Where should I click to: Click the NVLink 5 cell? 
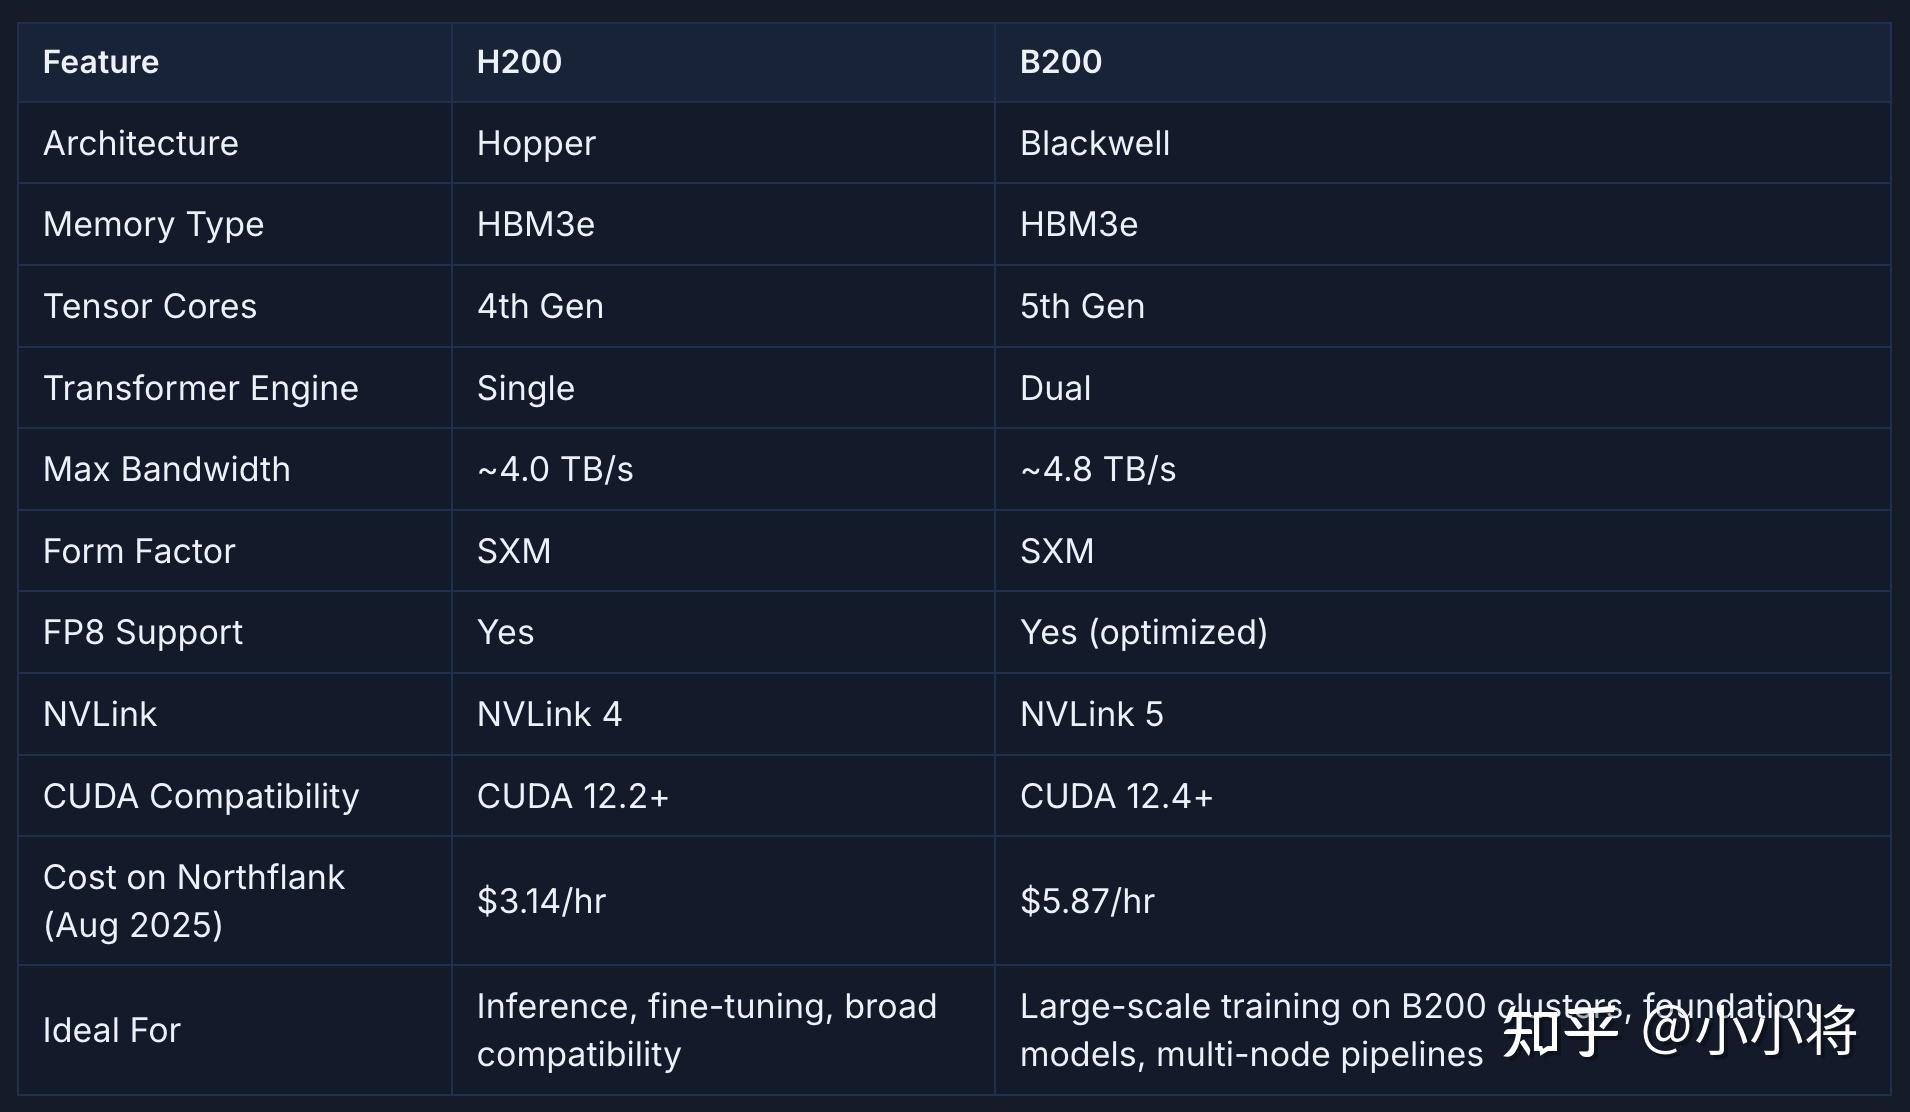(1091, 714)
